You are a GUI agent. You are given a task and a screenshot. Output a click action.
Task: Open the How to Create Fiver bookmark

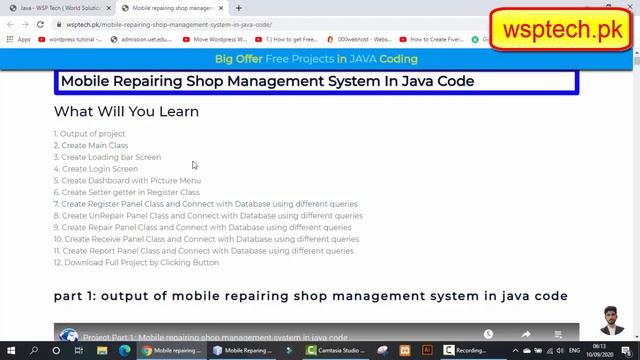point(431,39)
